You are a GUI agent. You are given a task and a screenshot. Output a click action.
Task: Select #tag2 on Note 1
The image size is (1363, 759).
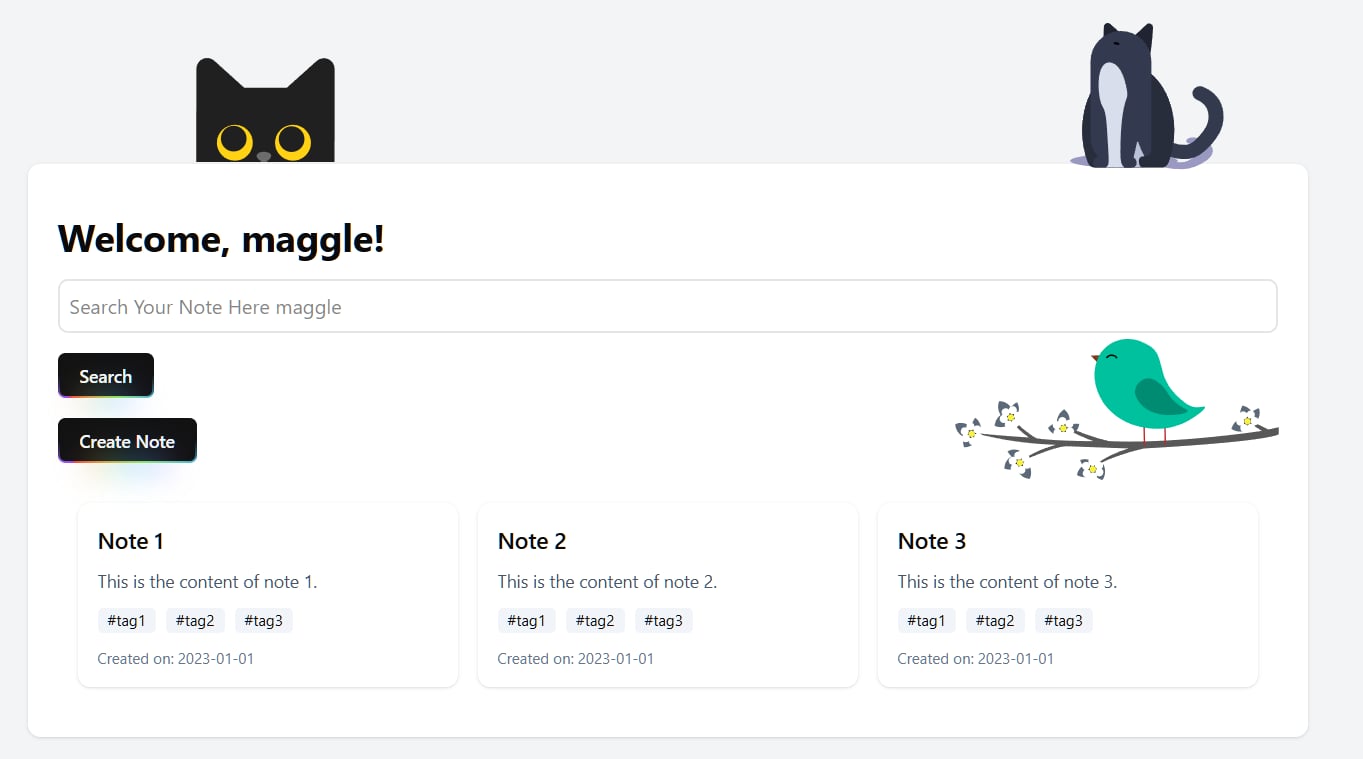195,621
